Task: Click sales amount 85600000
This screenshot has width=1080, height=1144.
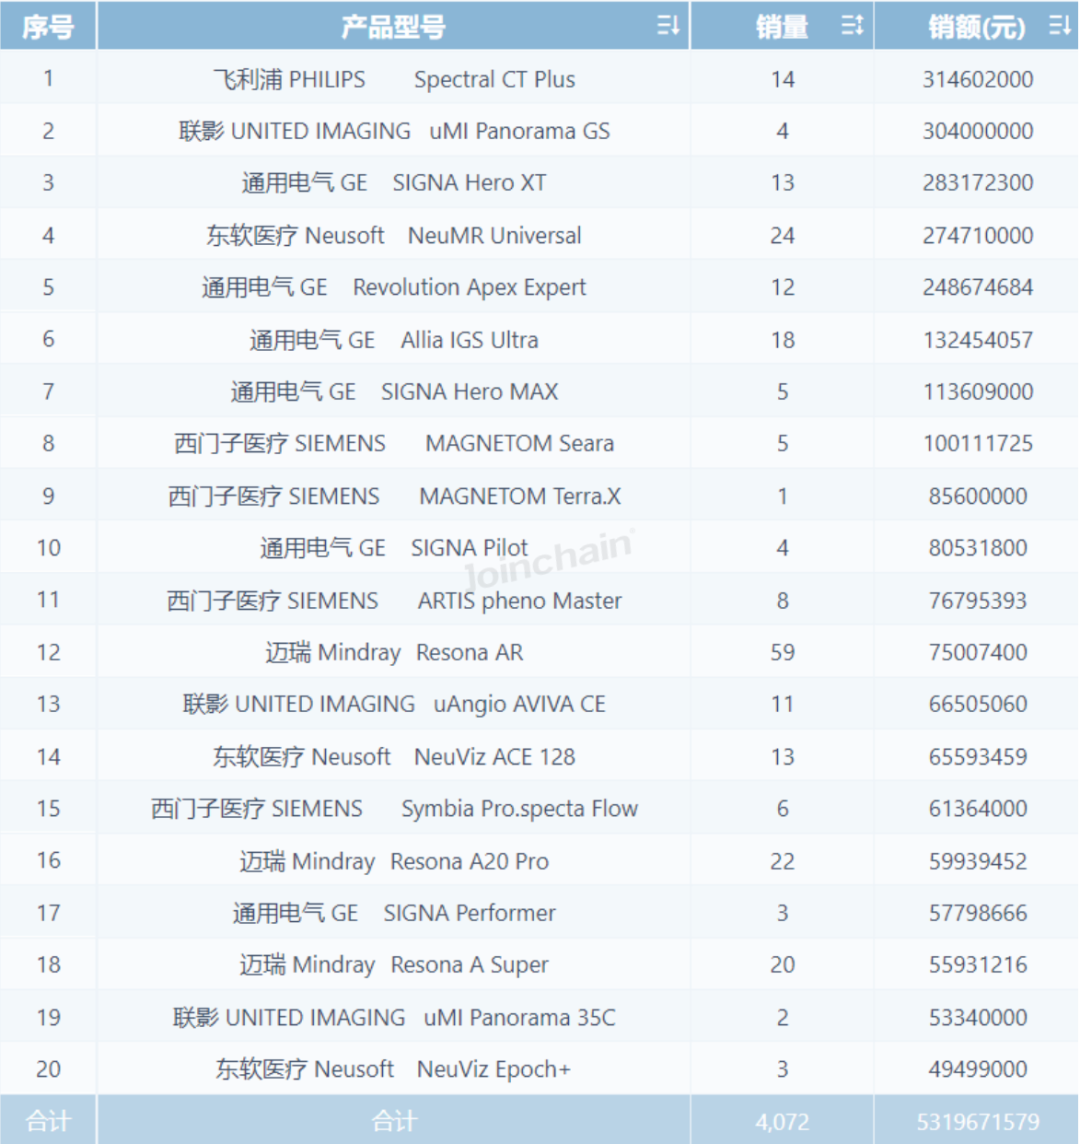Action: pos(978,495)
